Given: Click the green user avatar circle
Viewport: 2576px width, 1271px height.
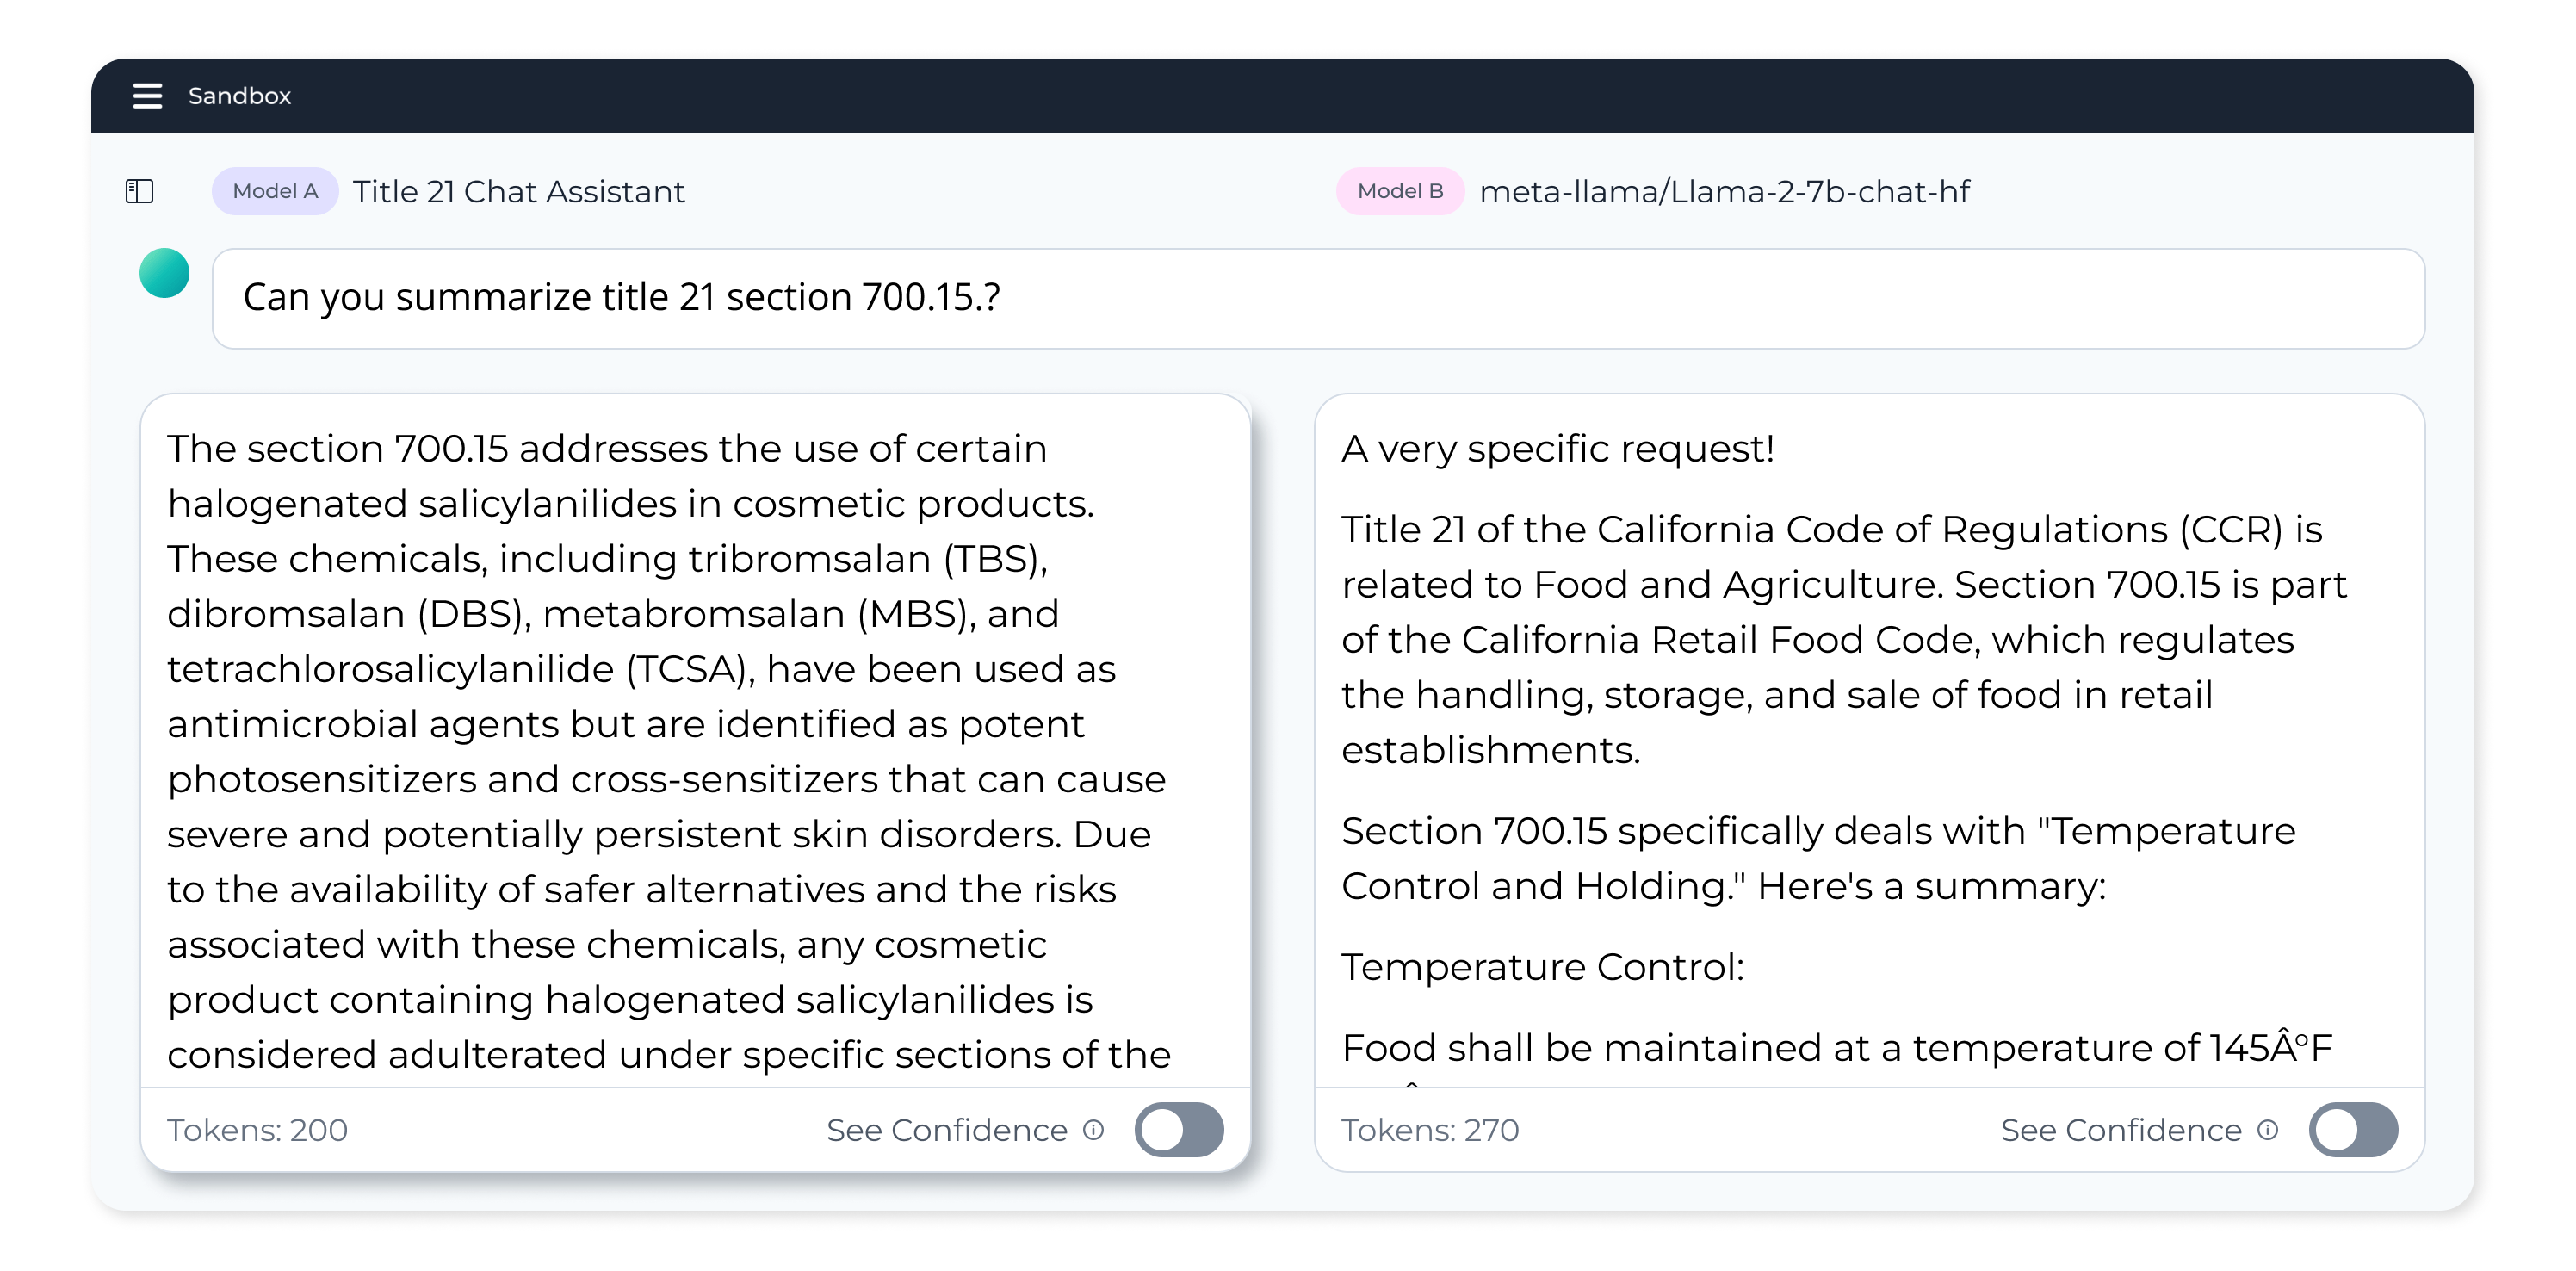Looking at the screenshot, I should [x=164, y=273].
